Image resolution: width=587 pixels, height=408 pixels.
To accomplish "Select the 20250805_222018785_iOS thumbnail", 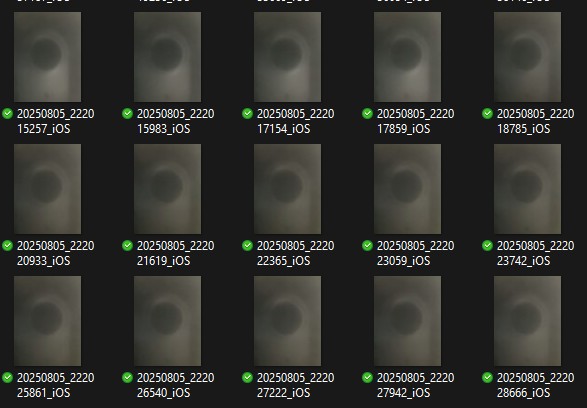I will coord(527,57).
